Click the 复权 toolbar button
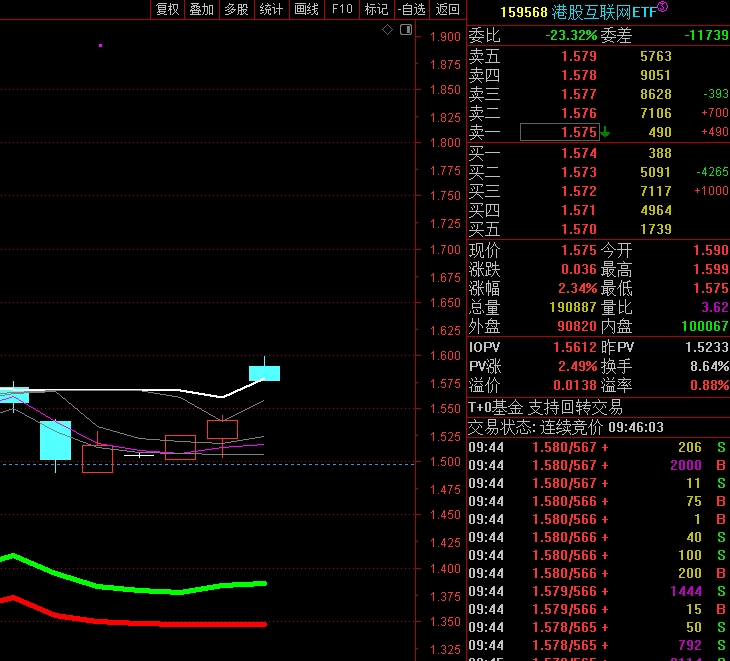Image resolution: width=730 pixels, height=661 pixels. coord(168,9)
